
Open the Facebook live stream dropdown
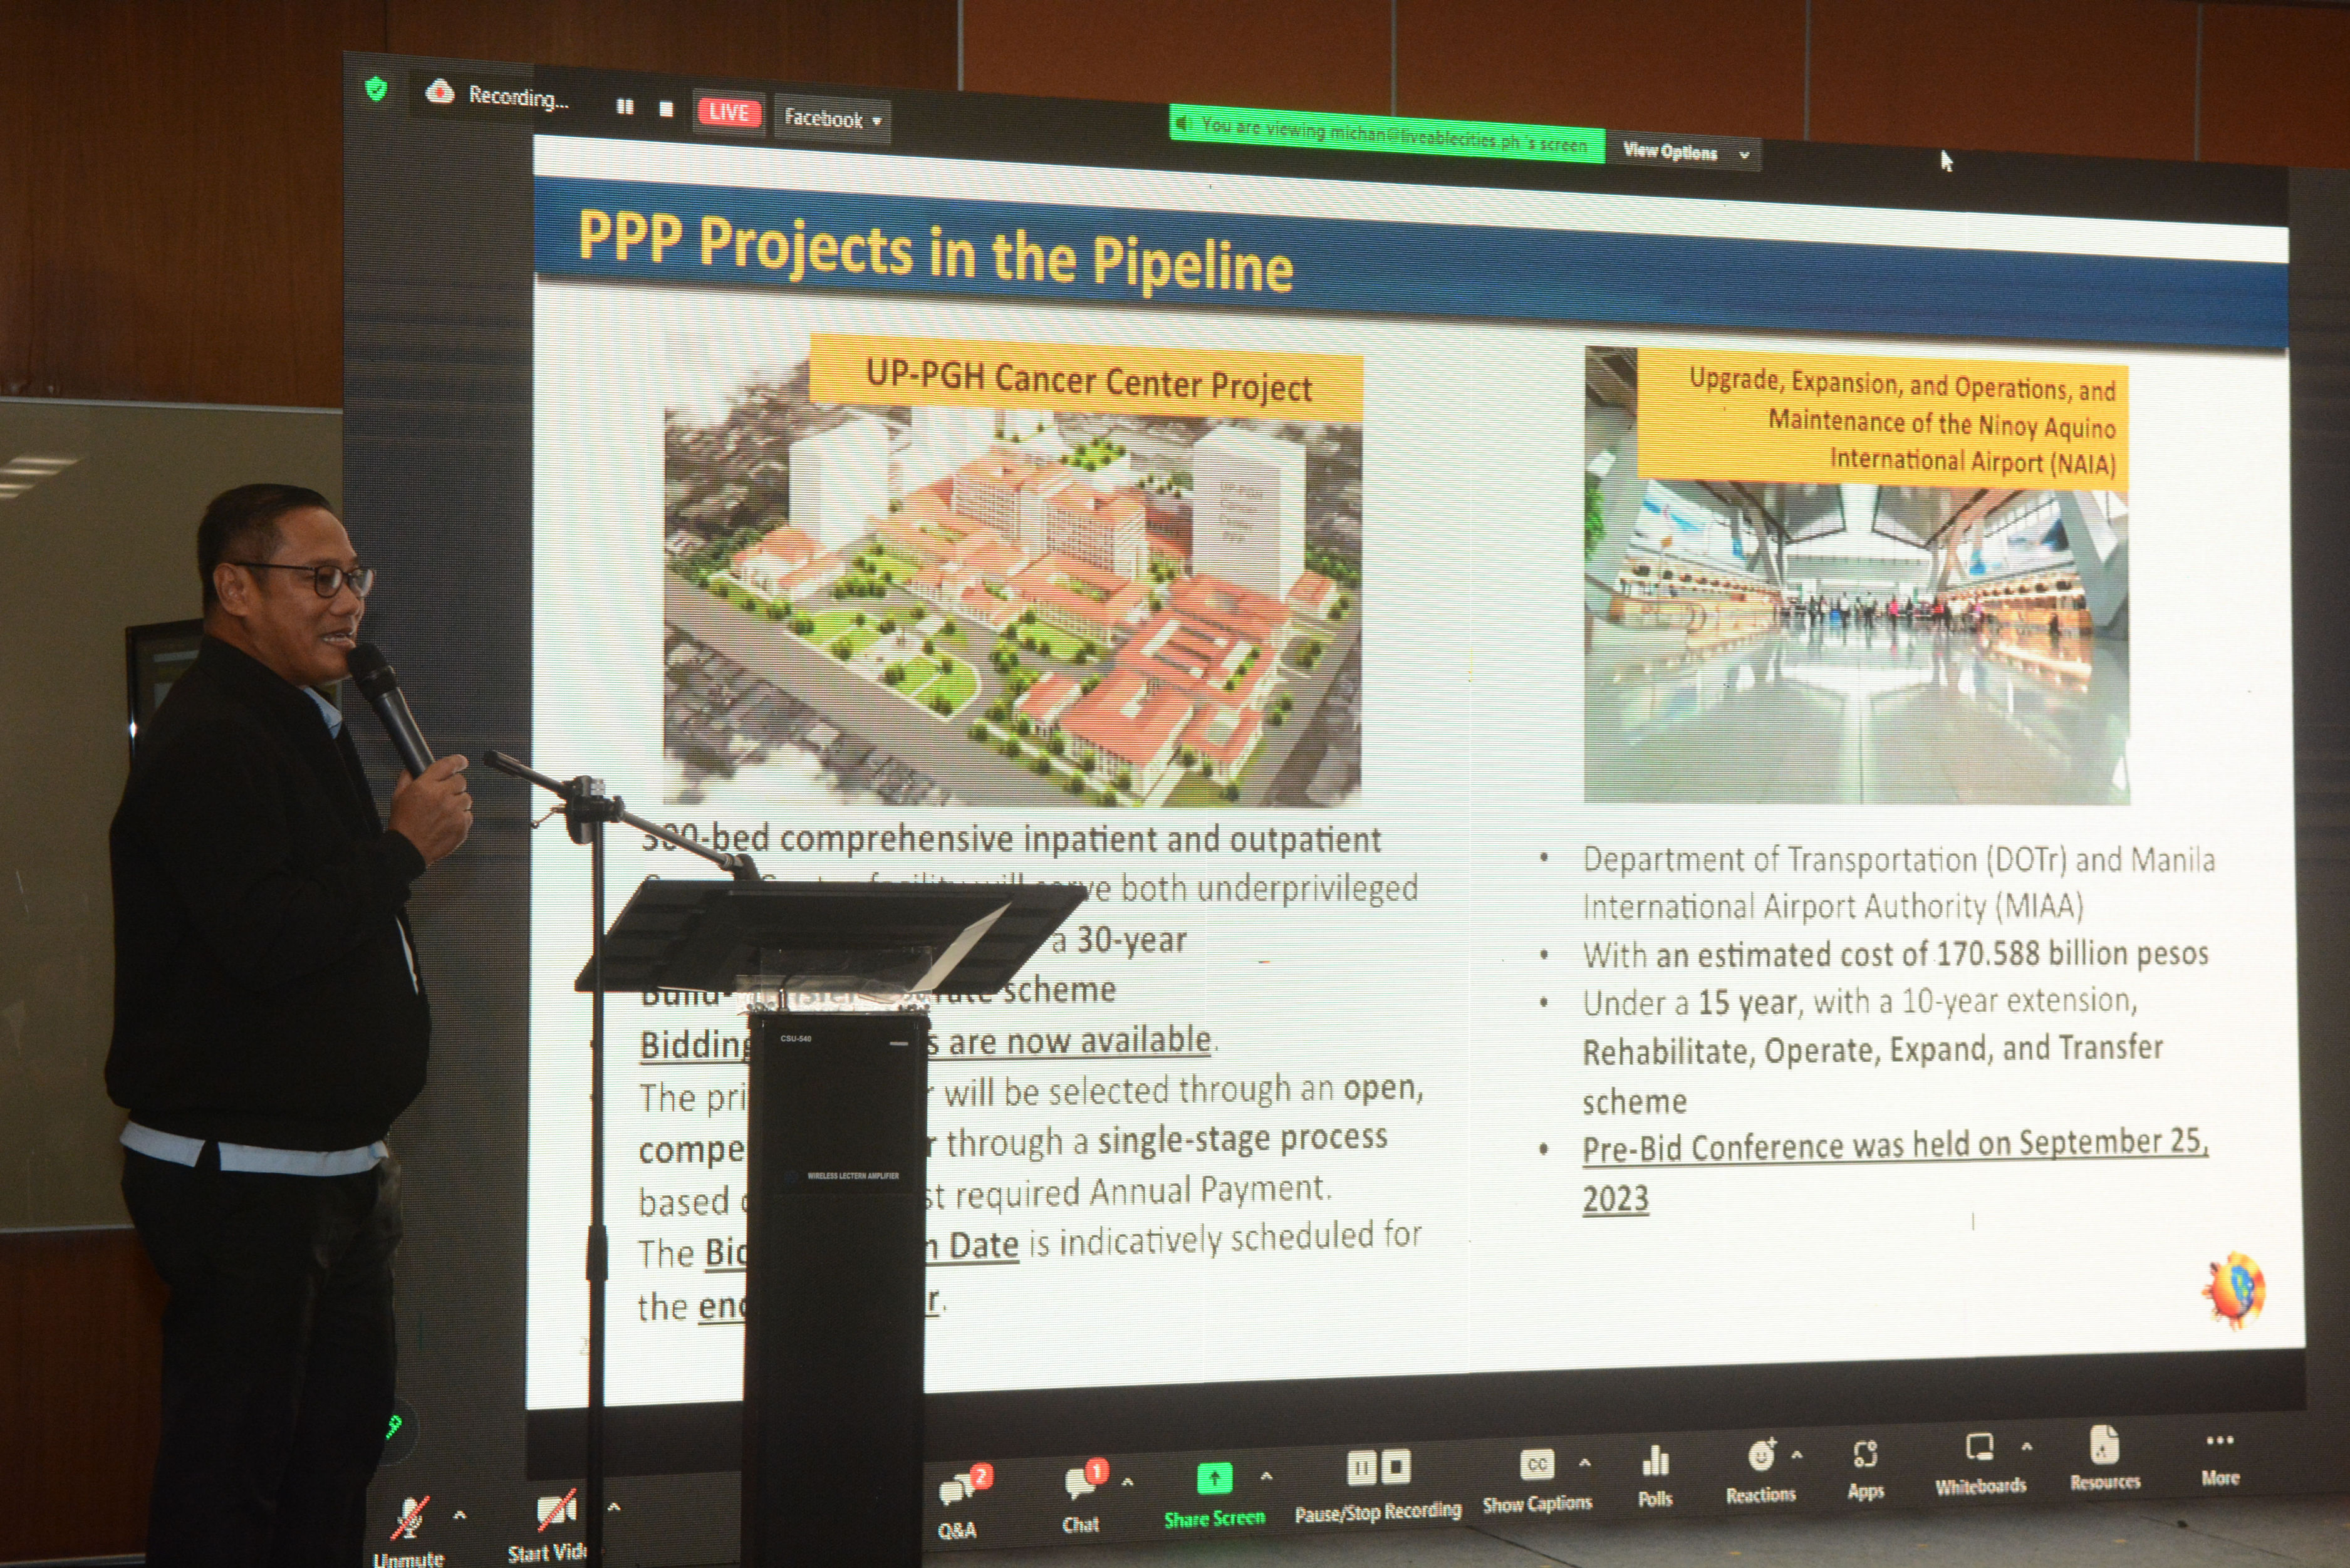832,119
